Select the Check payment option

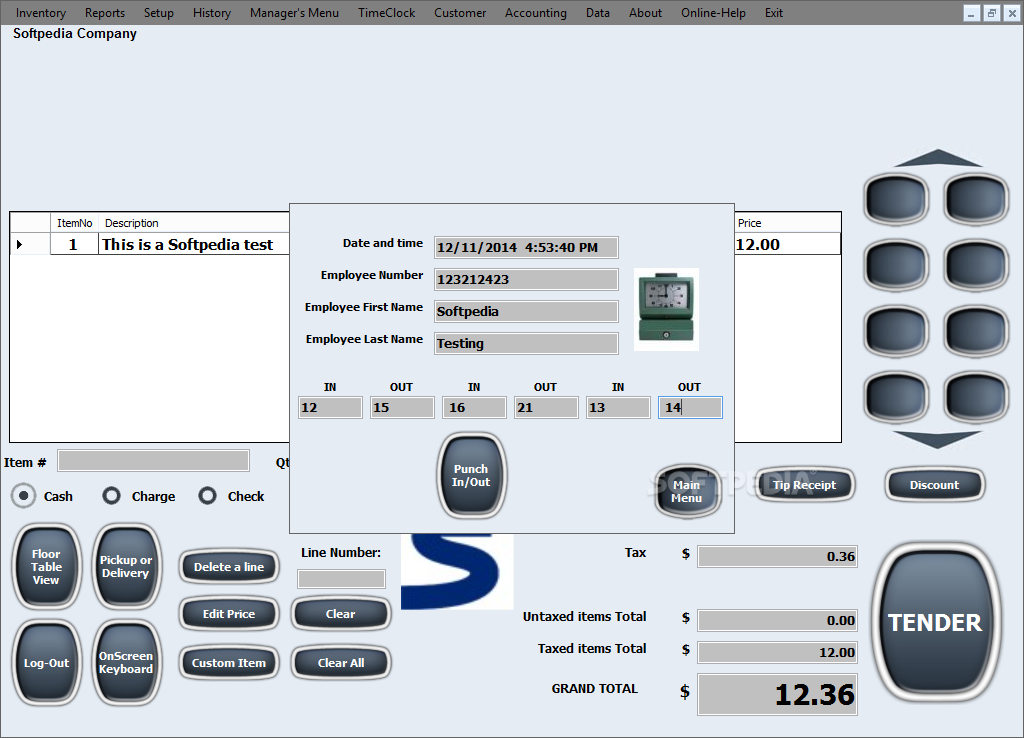208,496
